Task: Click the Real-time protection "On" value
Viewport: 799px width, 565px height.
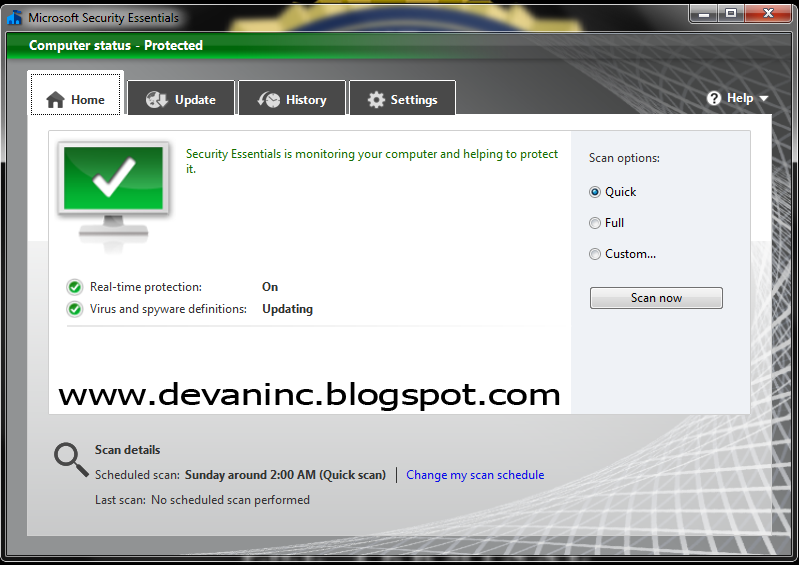Action: (270, 287)
